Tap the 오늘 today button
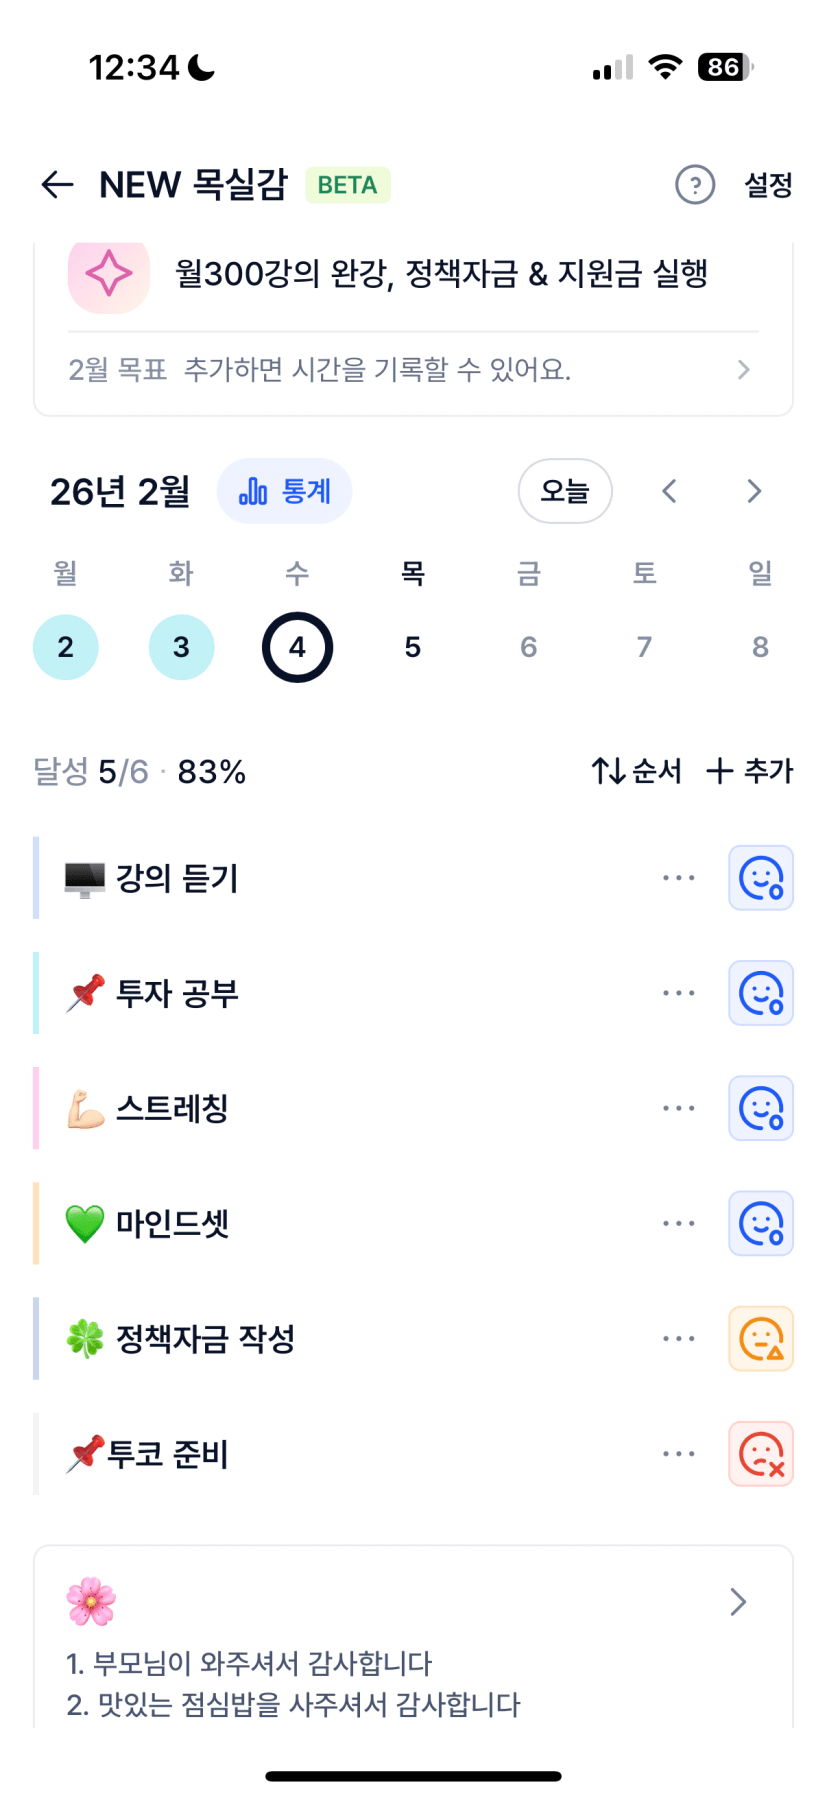The image size is (827, 1798). (565, 491)
